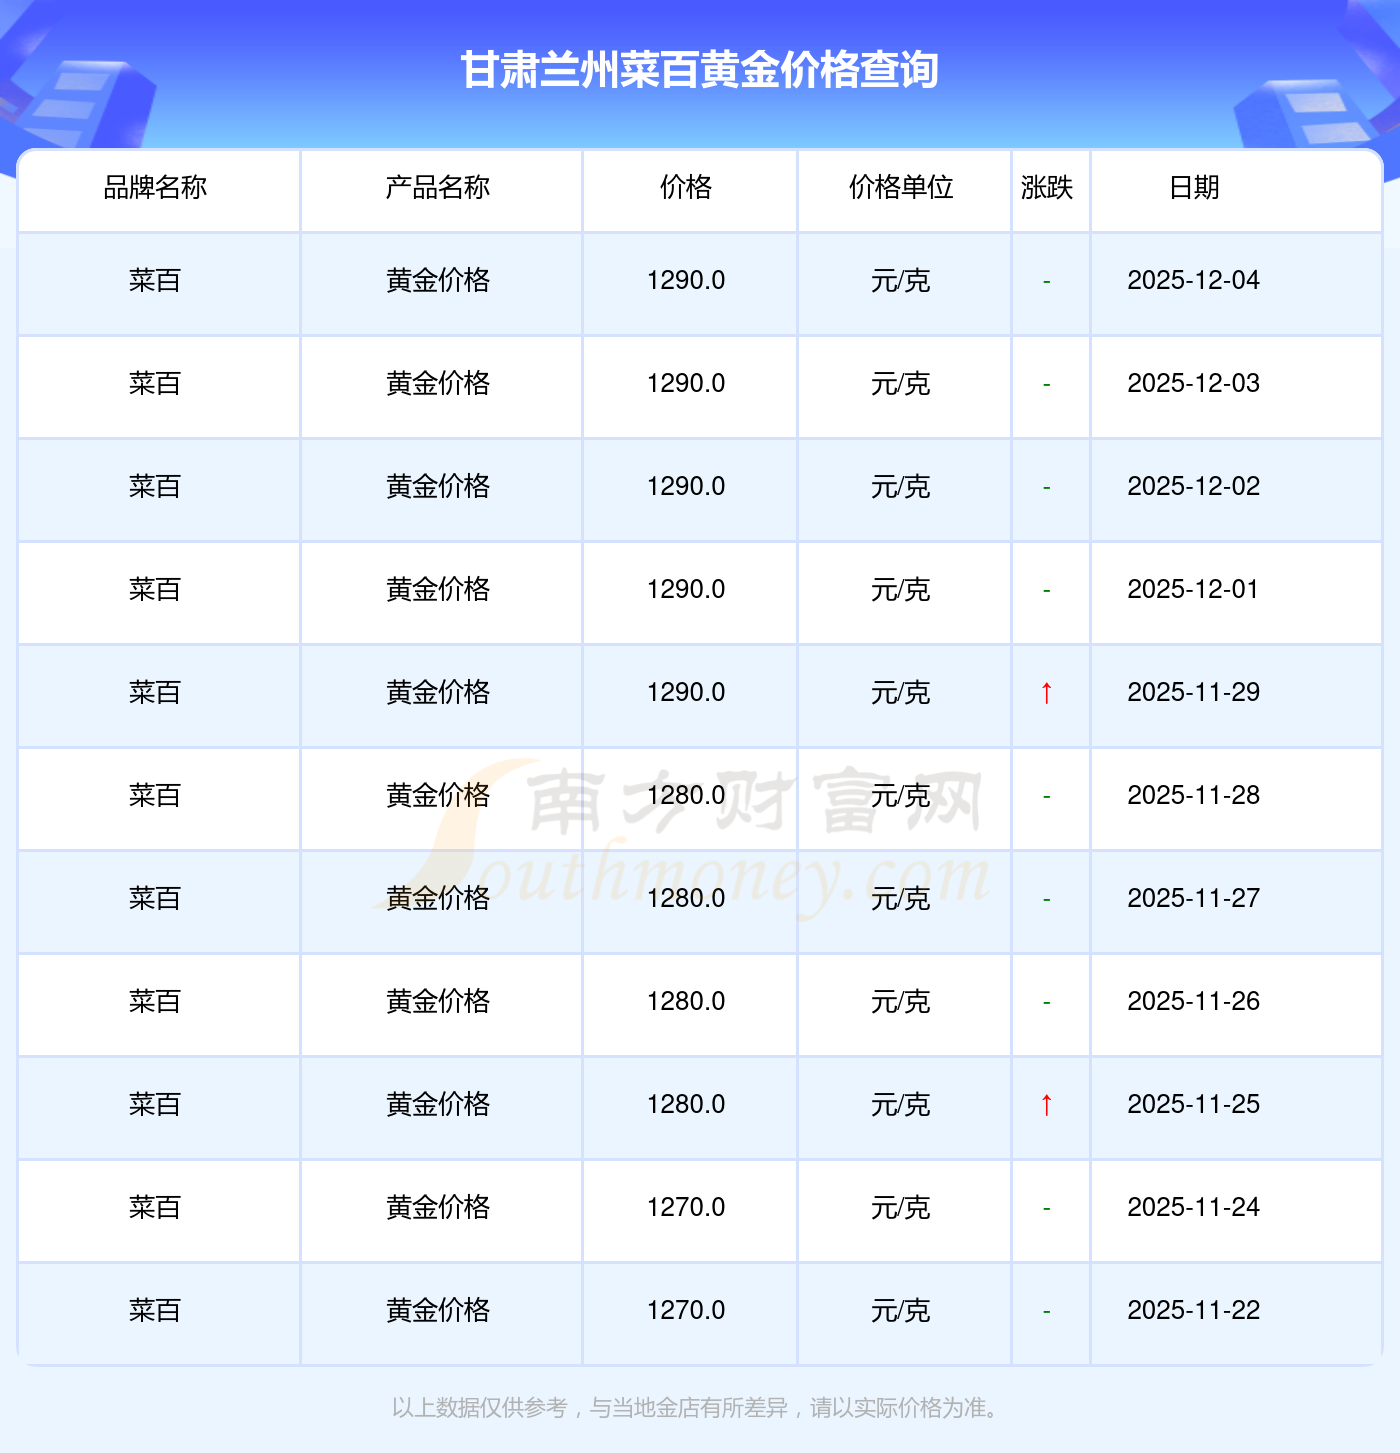Select the price 1280.0 for 2025-11-28
The image size is (1400, 1453).
coord(686,796)
